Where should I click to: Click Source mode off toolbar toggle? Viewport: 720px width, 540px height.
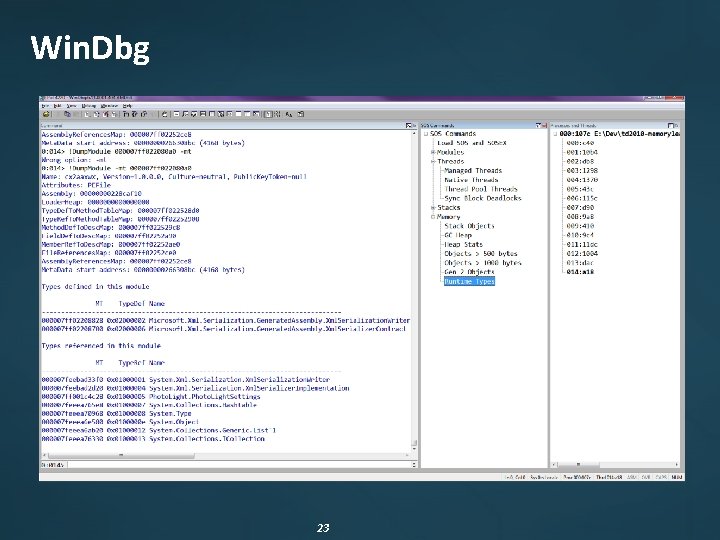(277, 114)
